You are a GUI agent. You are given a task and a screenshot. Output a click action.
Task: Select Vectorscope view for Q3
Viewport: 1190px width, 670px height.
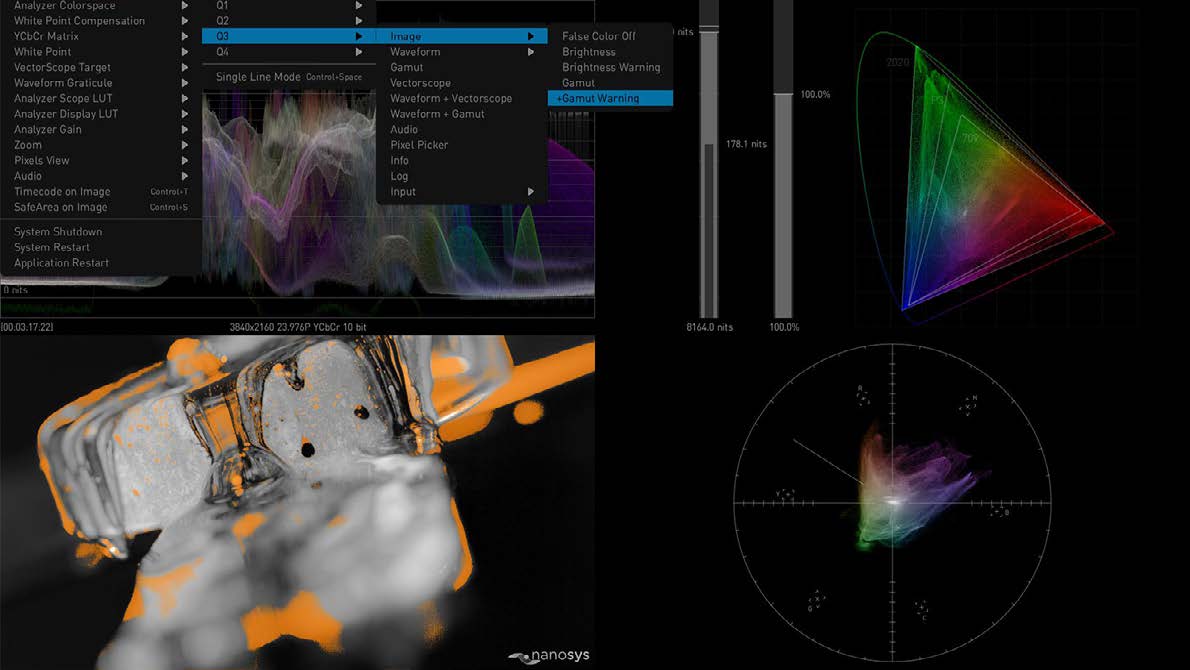(420, 83)
